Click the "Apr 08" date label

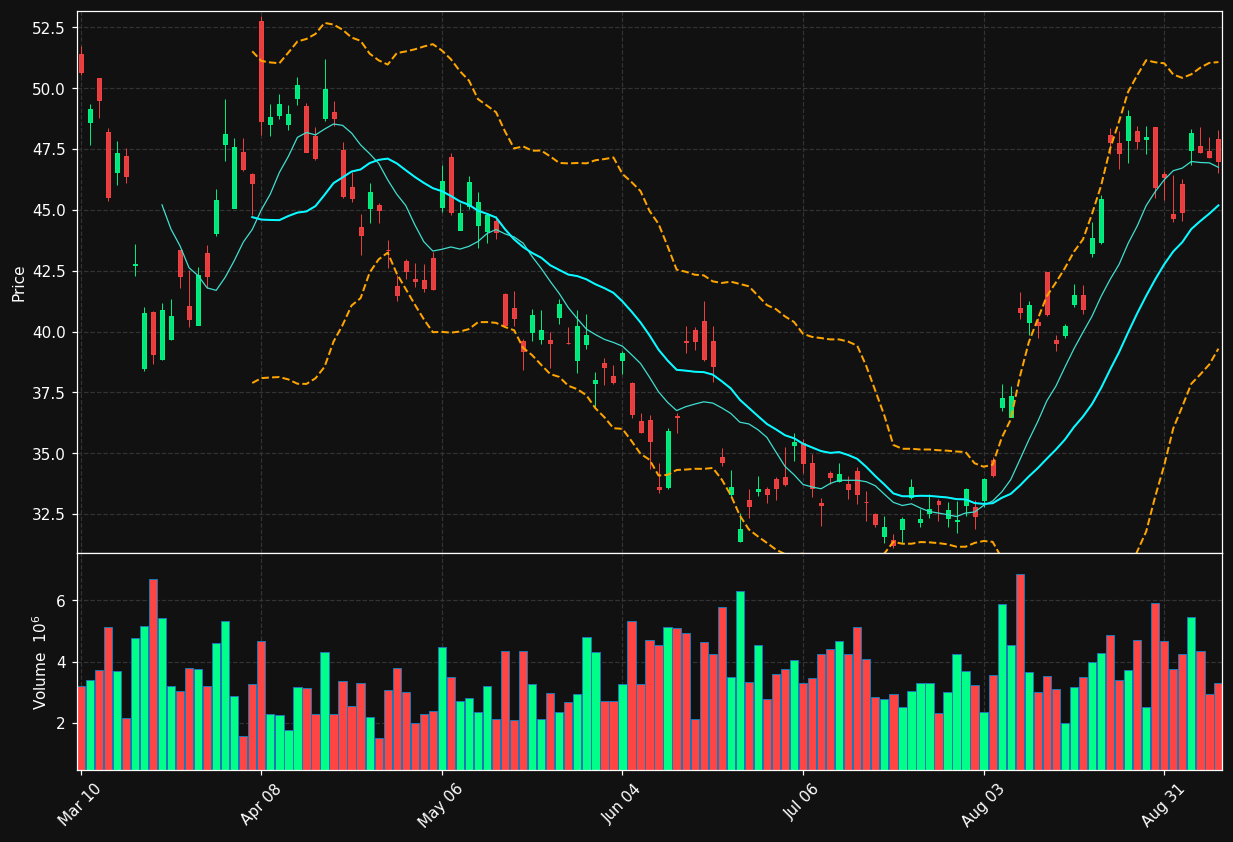(260, 804)
